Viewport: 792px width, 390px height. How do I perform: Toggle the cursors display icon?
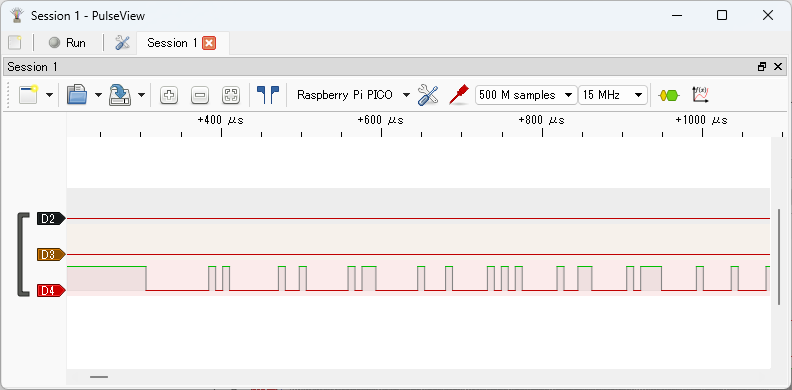pyautogui.click(x=268, y=94)
